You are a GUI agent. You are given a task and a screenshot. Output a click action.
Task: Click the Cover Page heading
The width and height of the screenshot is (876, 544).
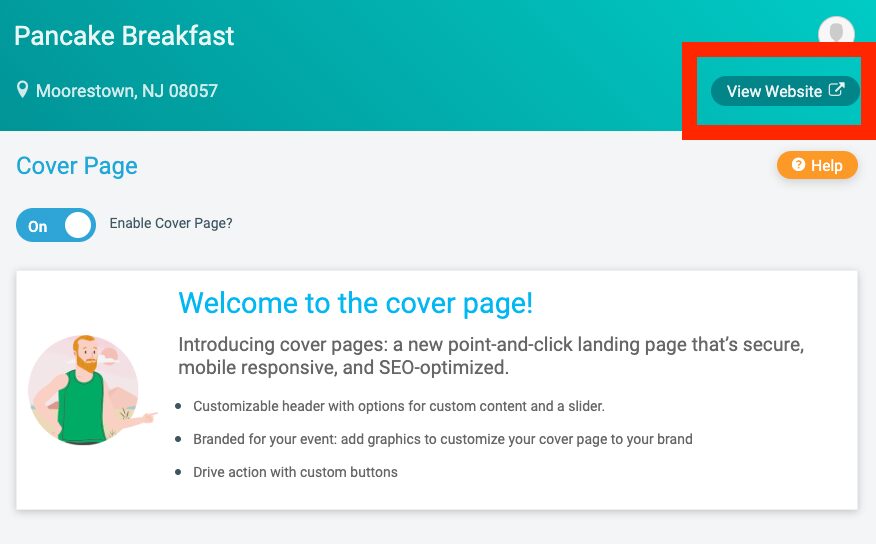[77, 166]
